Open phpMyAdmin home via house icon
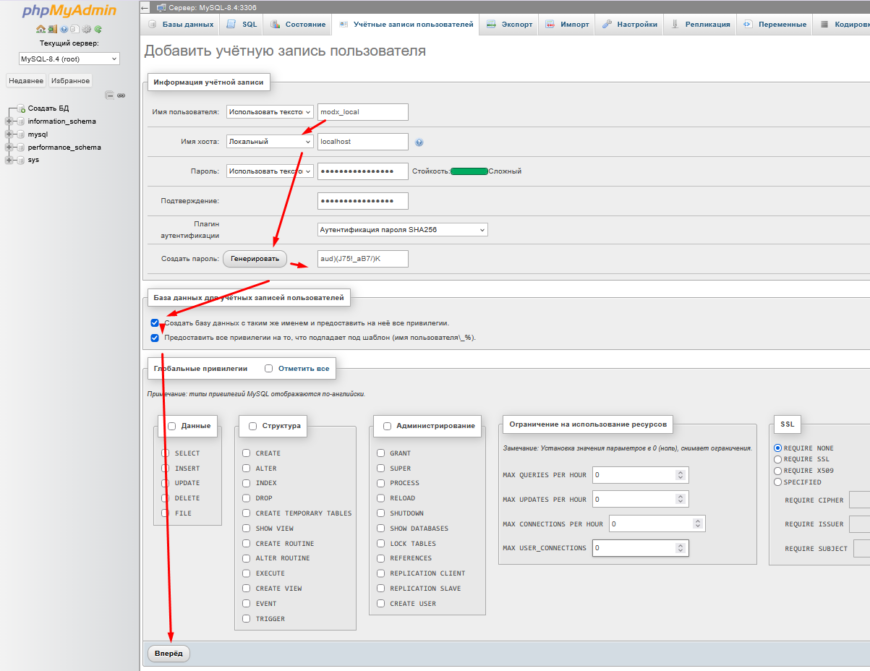870x671 pixels. point(41,29)
